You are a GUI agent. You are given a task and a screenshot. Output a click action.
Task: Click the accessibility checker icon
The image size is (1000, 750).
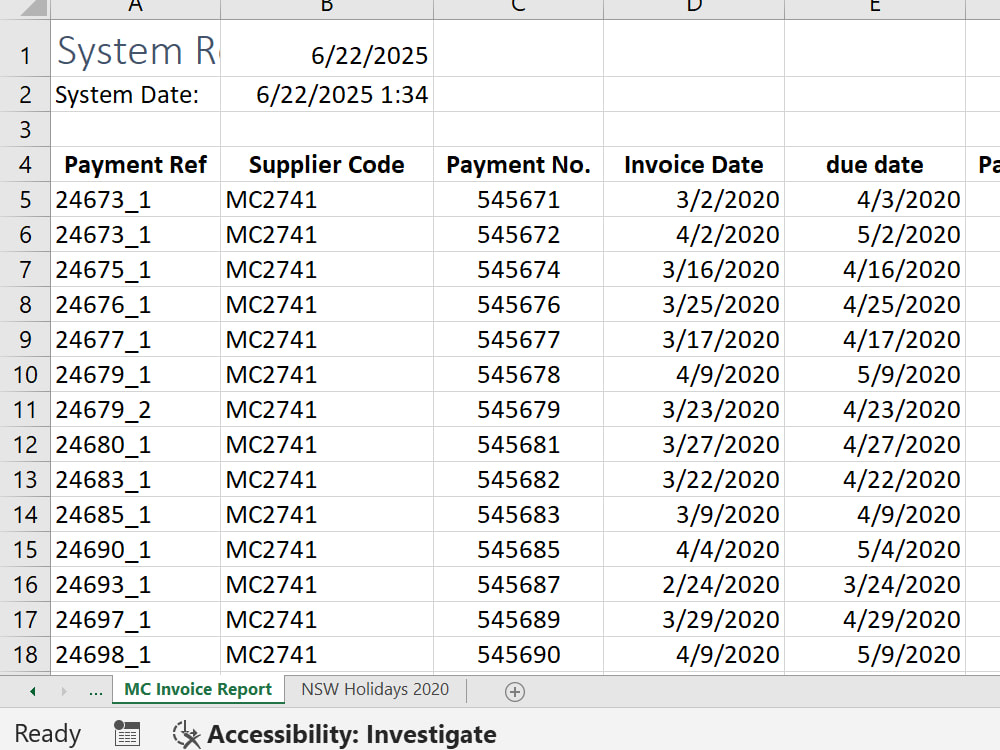tap(186, 734)
